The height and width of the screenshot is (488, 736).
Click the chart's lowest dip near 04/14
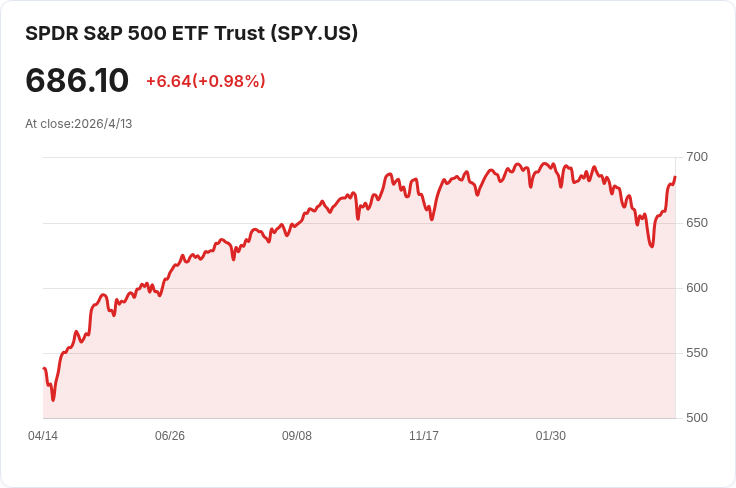click(x=53, y=400)
